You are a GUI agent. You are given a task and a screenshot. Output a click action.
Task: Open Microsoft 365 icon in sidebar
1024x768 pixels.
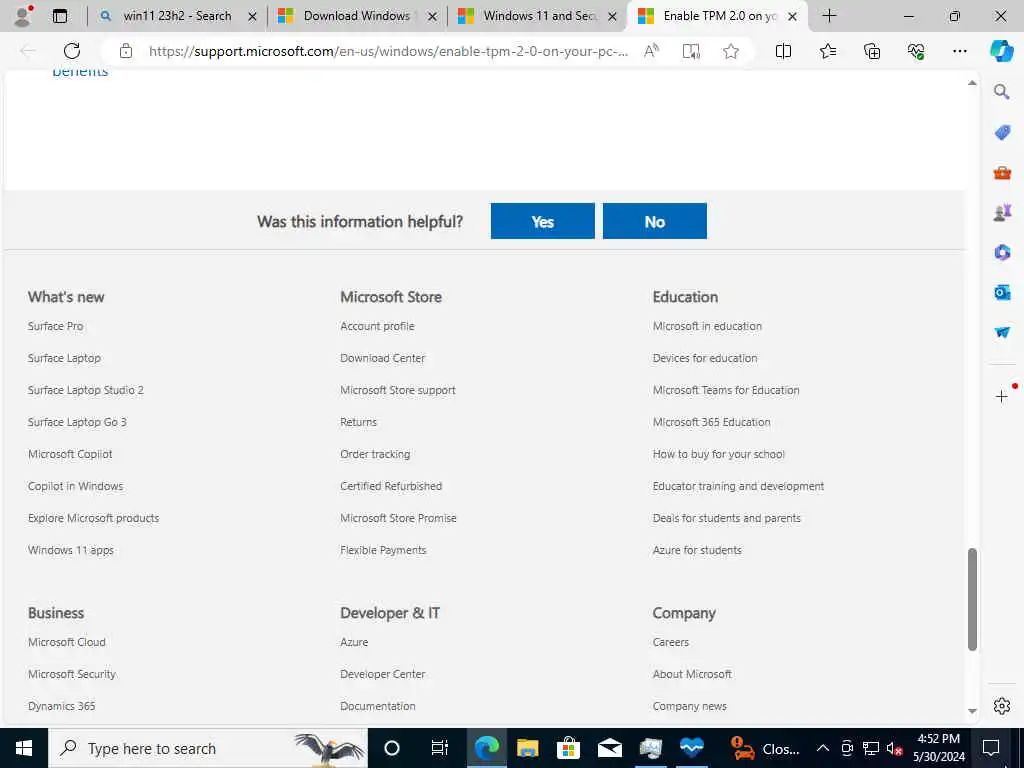point(1002,252)
